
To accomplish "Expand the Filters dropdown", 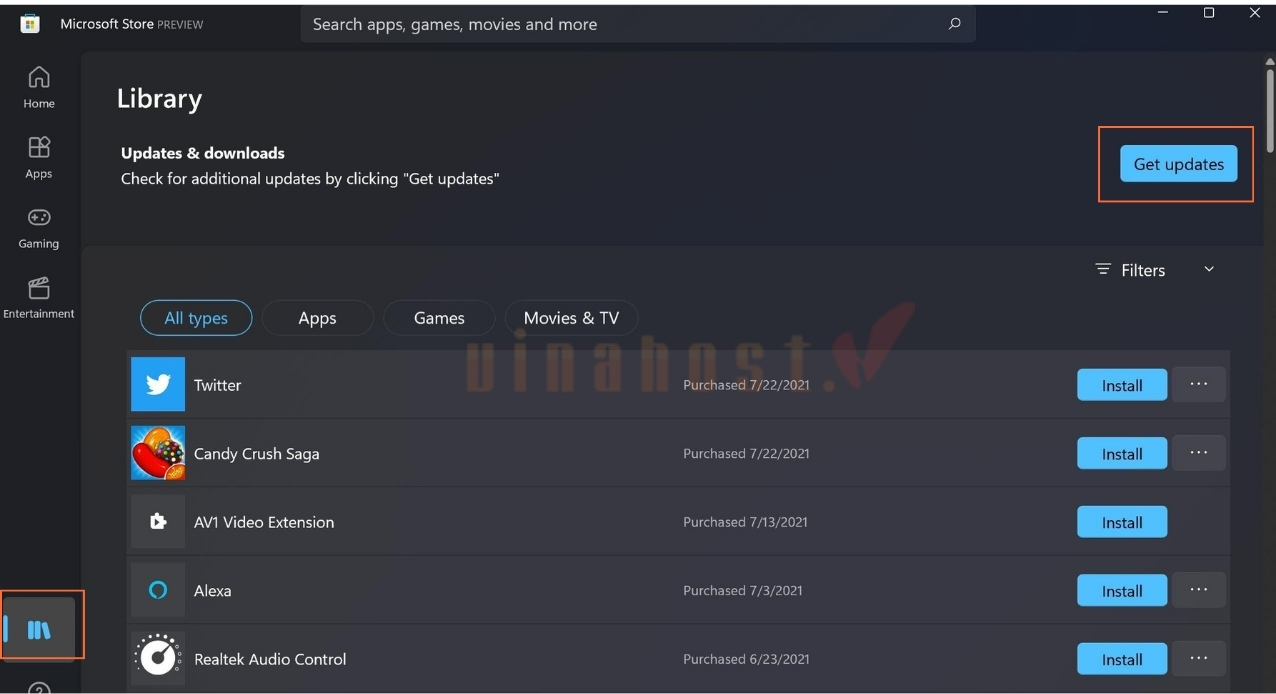I will point(1155,270).
